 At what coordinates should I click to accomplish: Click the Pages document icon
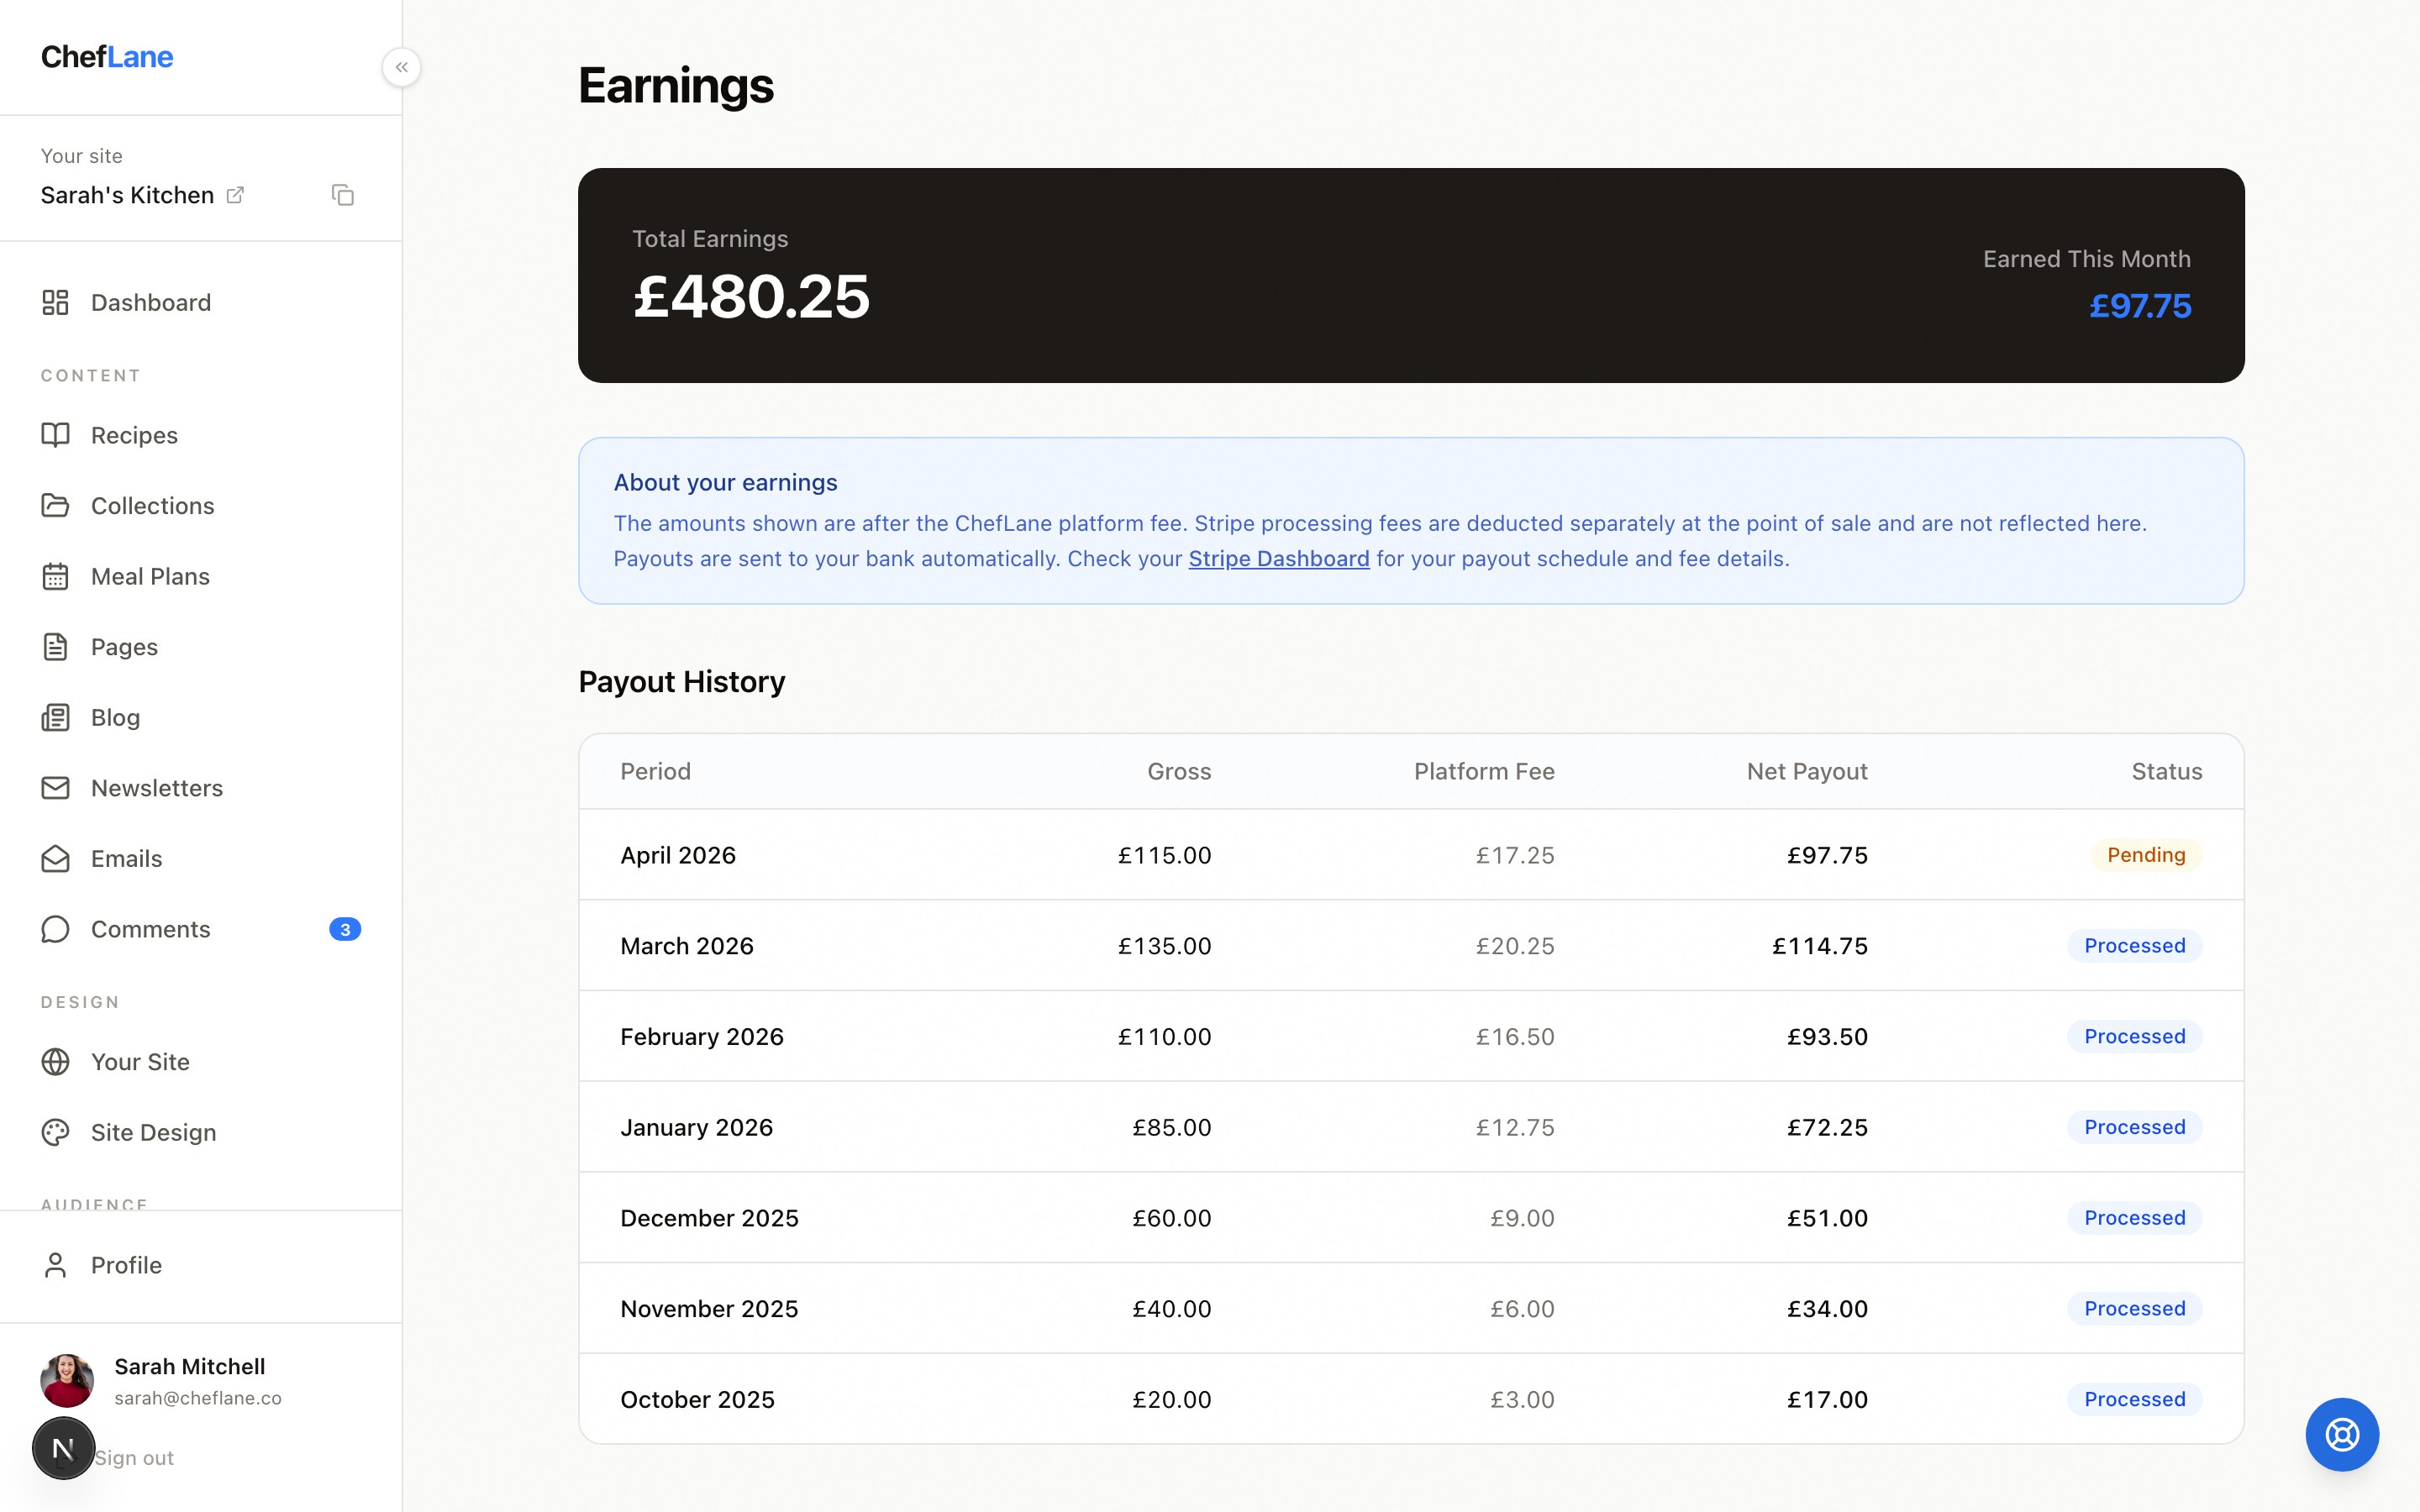tap(55, 647)
